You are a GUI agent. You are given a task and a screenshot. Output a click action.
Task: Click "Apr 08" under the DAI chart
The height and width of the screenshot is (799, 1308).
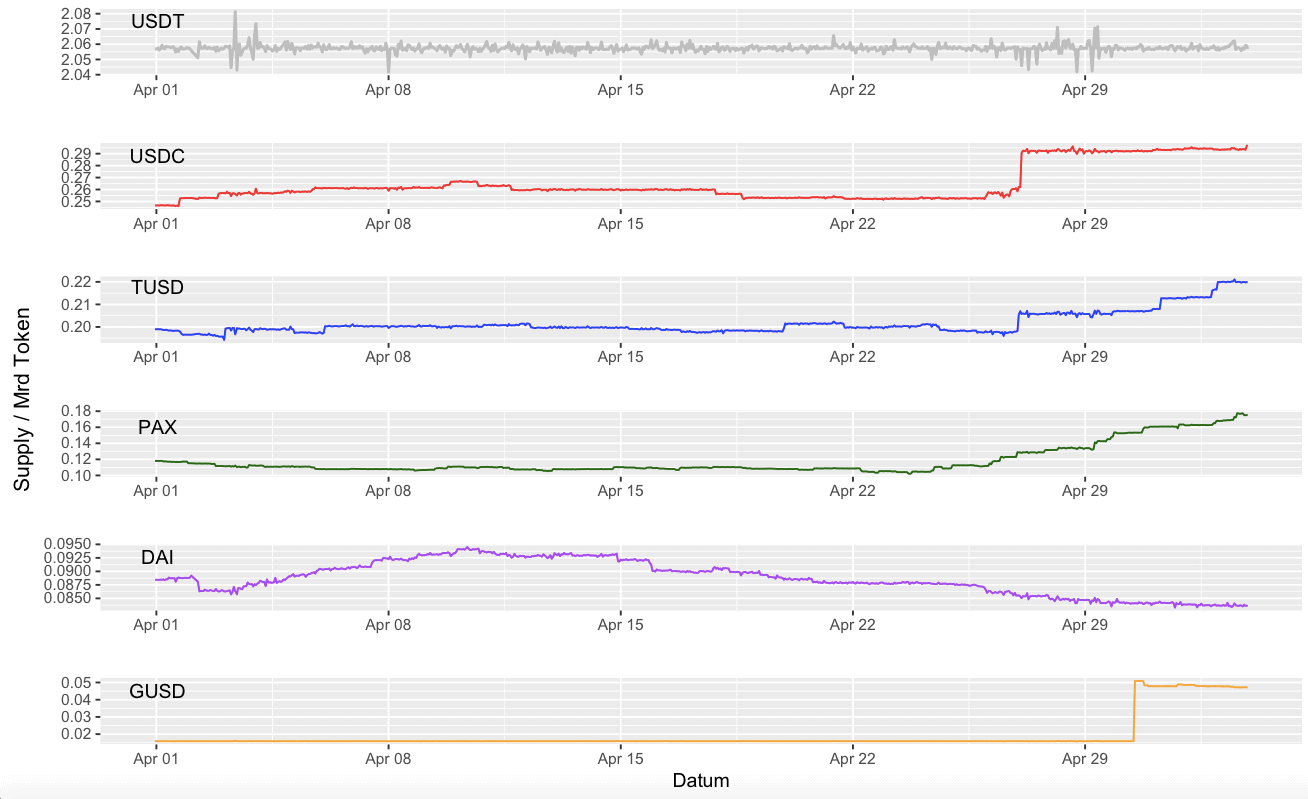388,625
